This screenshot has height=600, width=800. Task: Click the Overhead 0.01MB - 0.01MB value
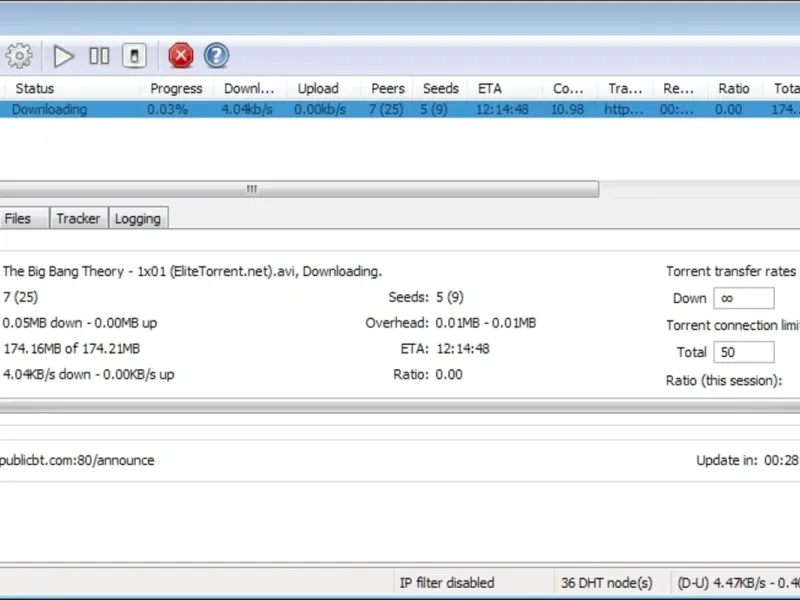click(485, 323)
